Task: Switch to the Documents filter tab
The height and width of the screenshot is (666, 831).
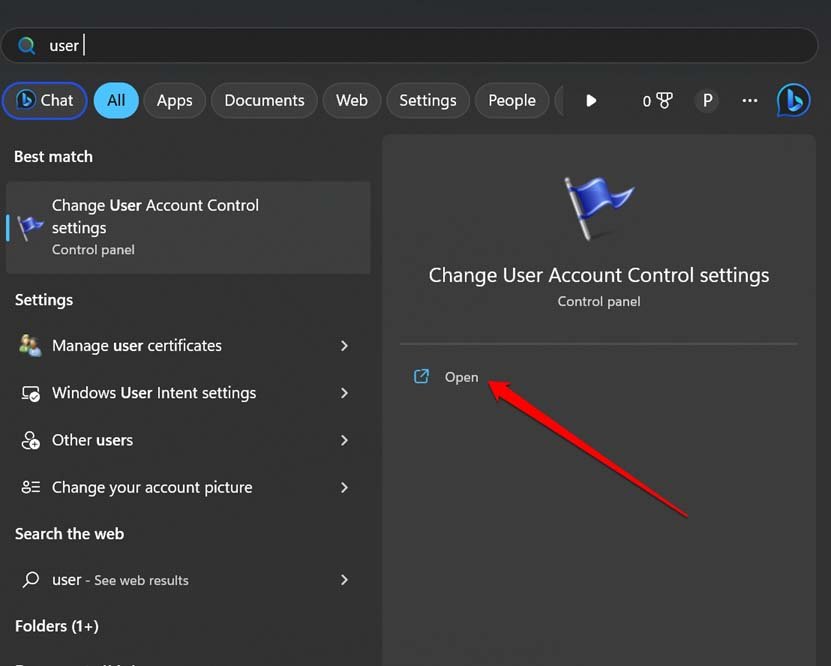Action: 264,100
